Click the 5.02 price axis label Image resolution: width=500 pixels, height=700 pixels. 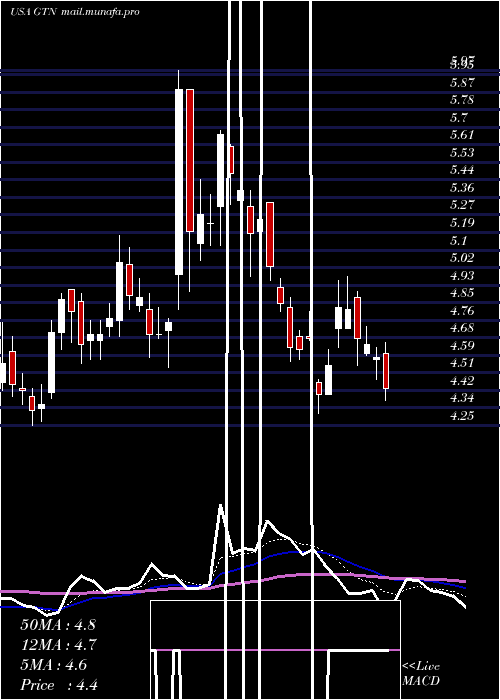(x=462, y=258)
